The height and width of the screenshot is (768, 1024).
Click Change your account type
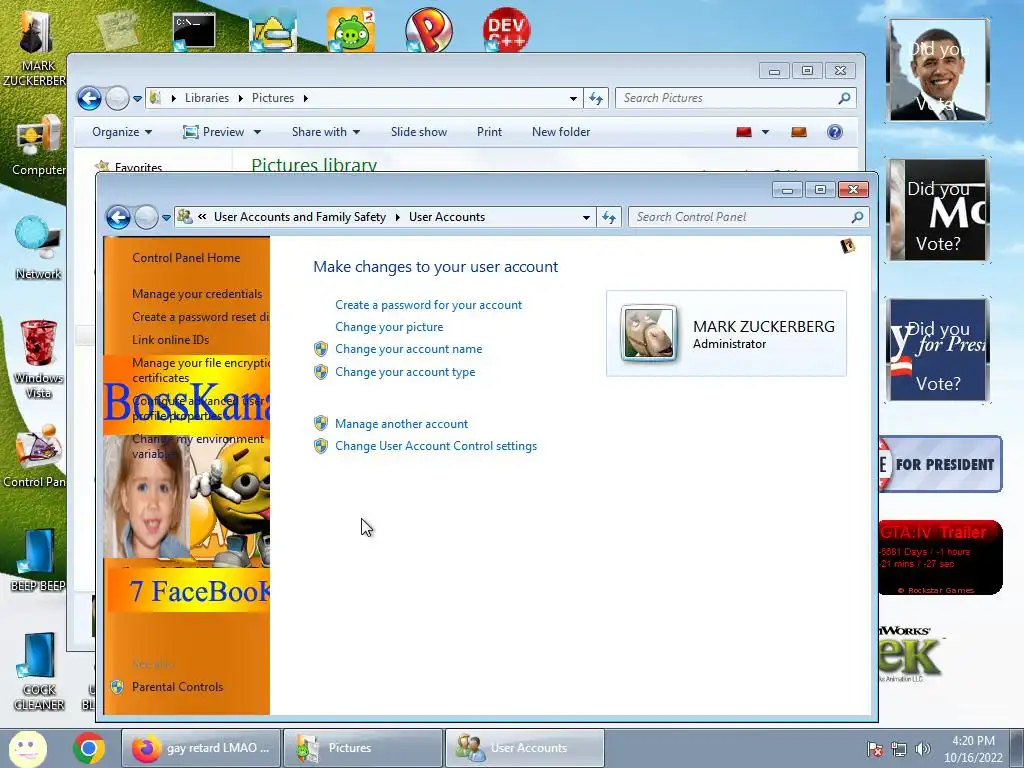405,372
